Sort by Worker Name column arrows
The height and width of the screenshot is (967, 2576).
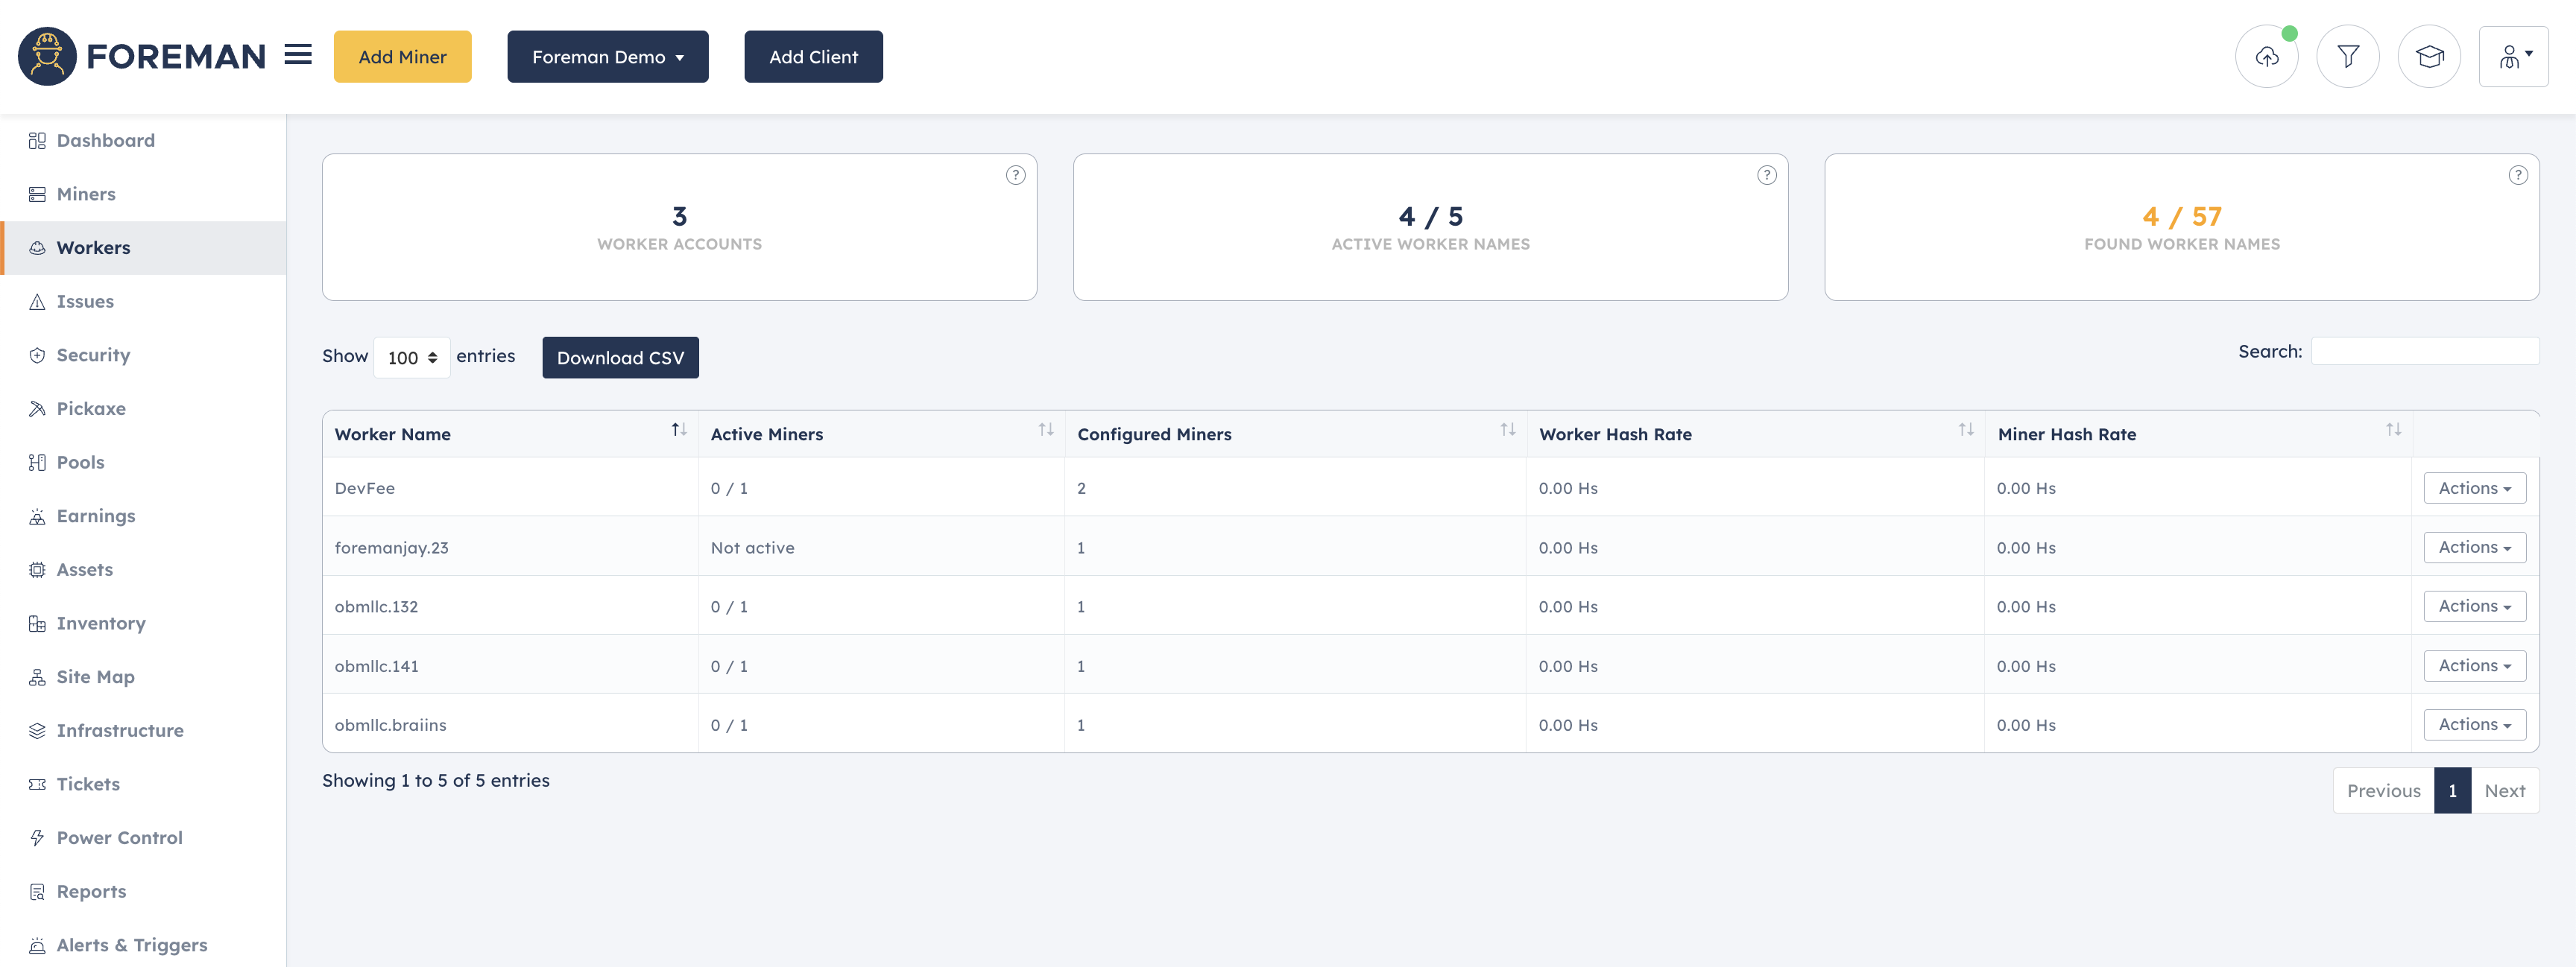[x=679, y=430]
